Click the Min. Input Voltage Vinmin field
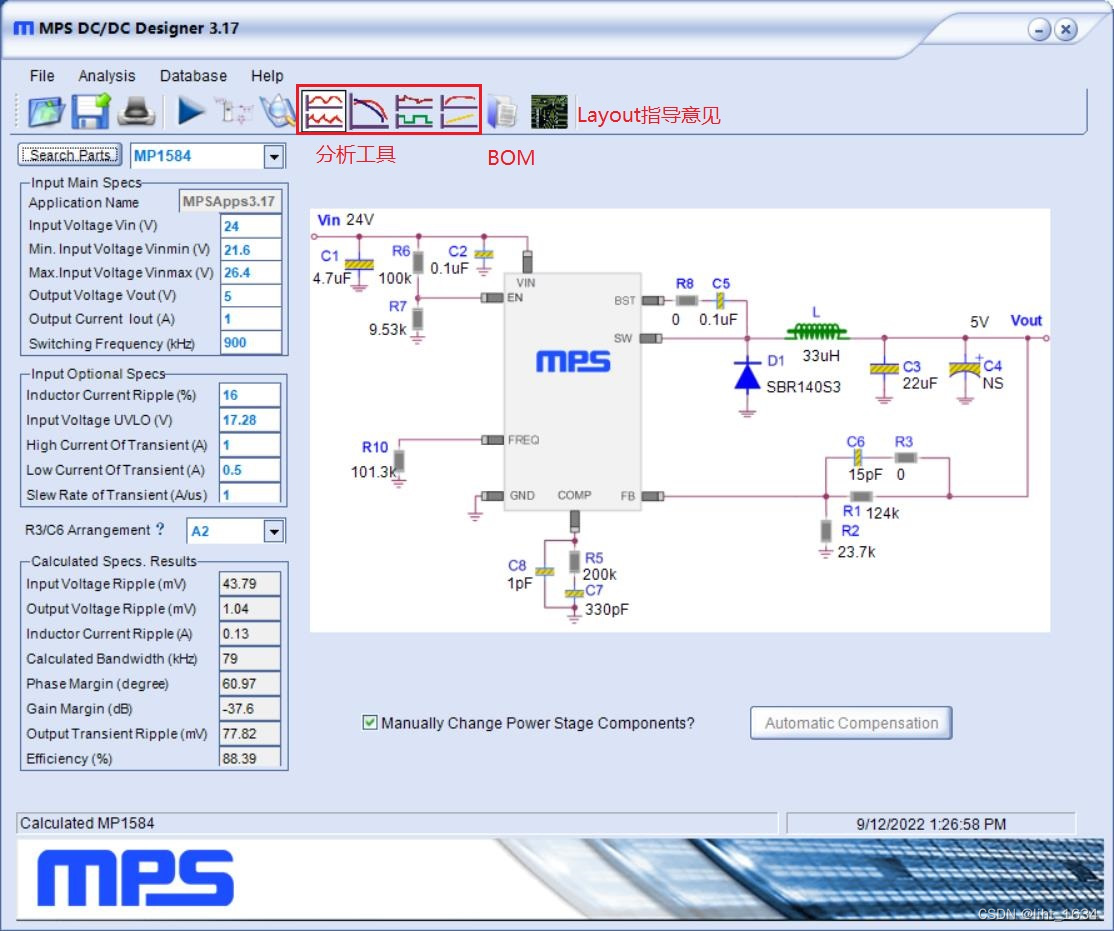 pyautogui.click(x=252, y=249)
